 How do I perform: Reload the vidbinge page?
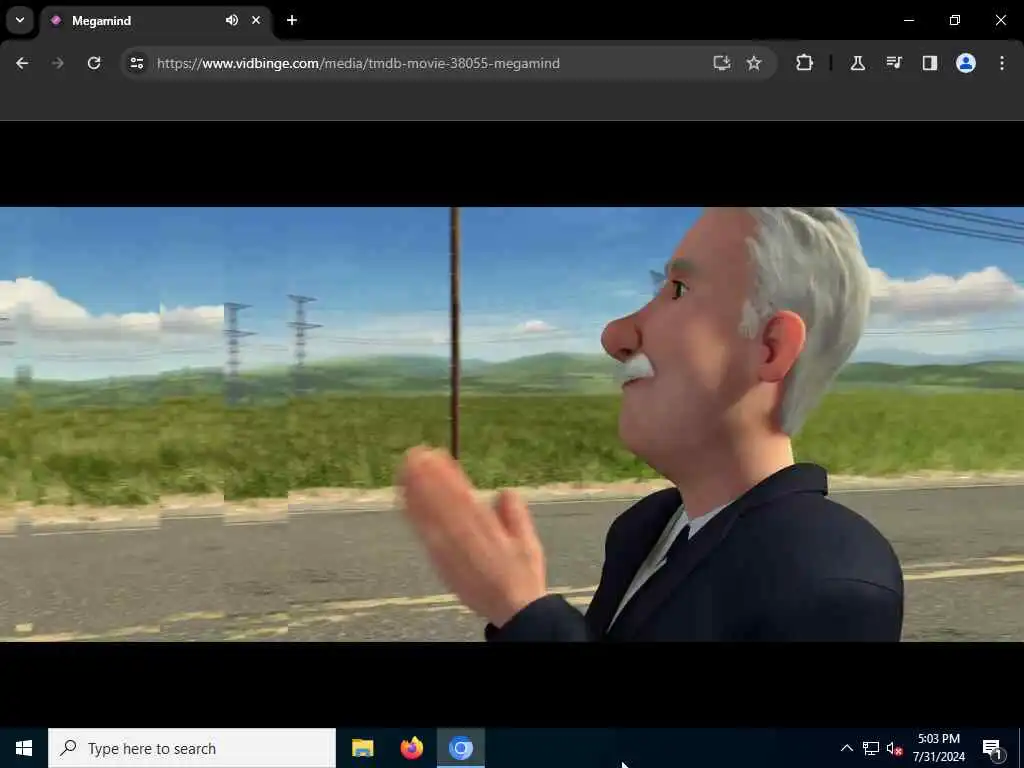coord(94,63)
